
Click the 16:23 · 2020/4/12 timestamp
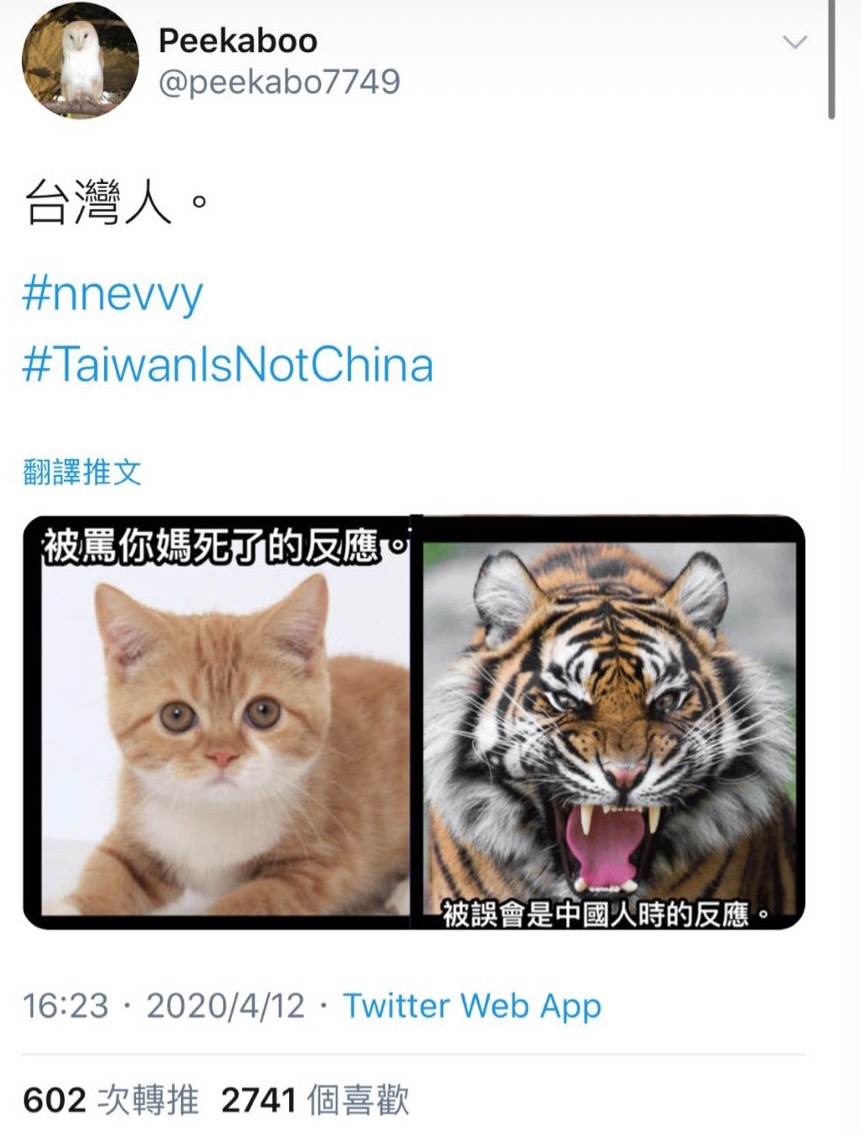point(164,1006)
